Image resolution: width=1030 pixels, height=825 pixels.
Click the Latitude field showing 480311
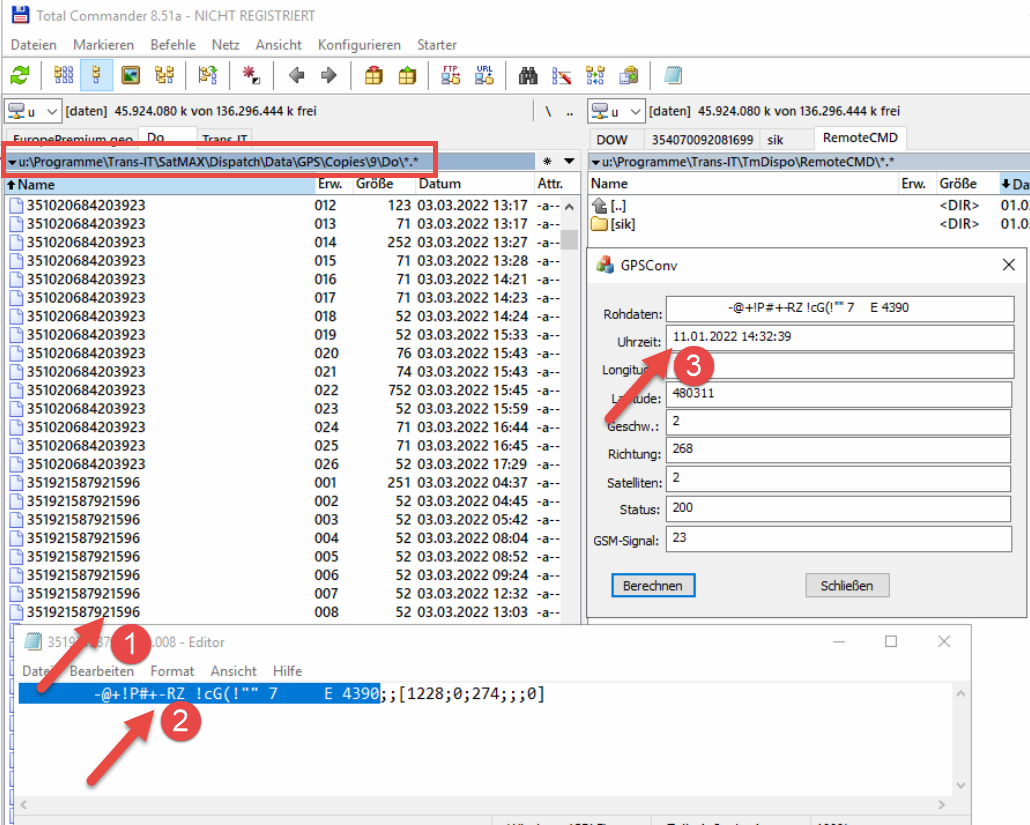pyautogui.click(x=839, y=394)
